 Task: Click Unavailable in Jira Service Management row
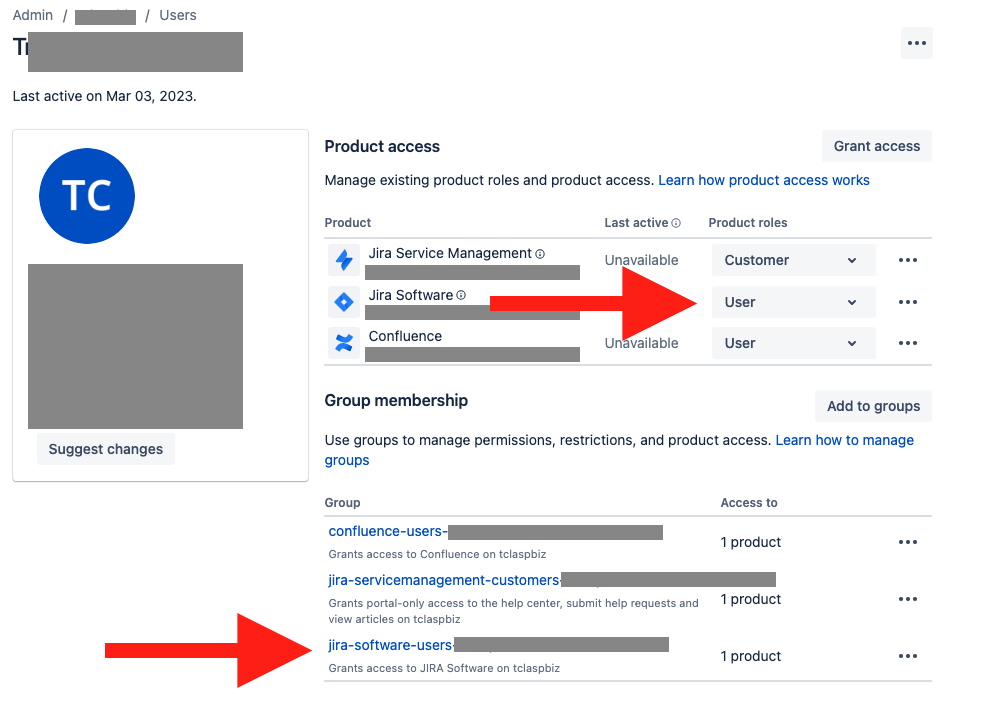[x=641, y=260]
